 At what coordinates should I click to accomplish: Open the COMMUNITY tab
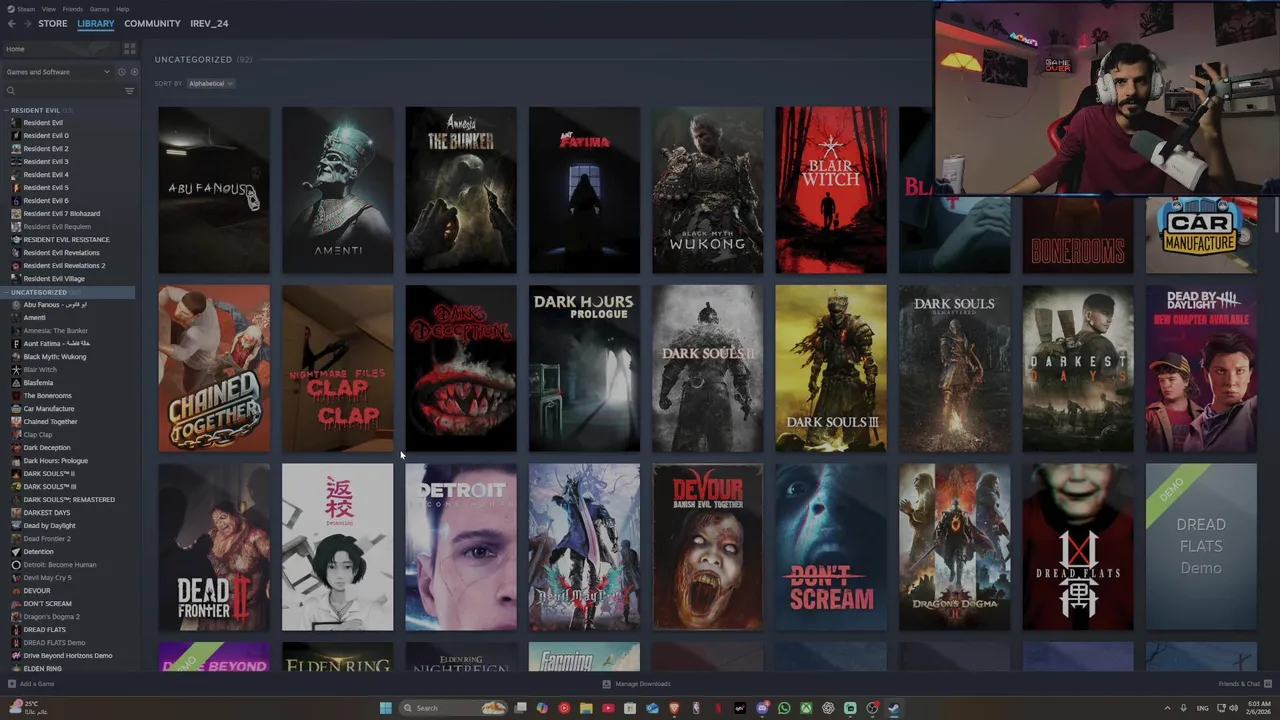coord(152,23)
